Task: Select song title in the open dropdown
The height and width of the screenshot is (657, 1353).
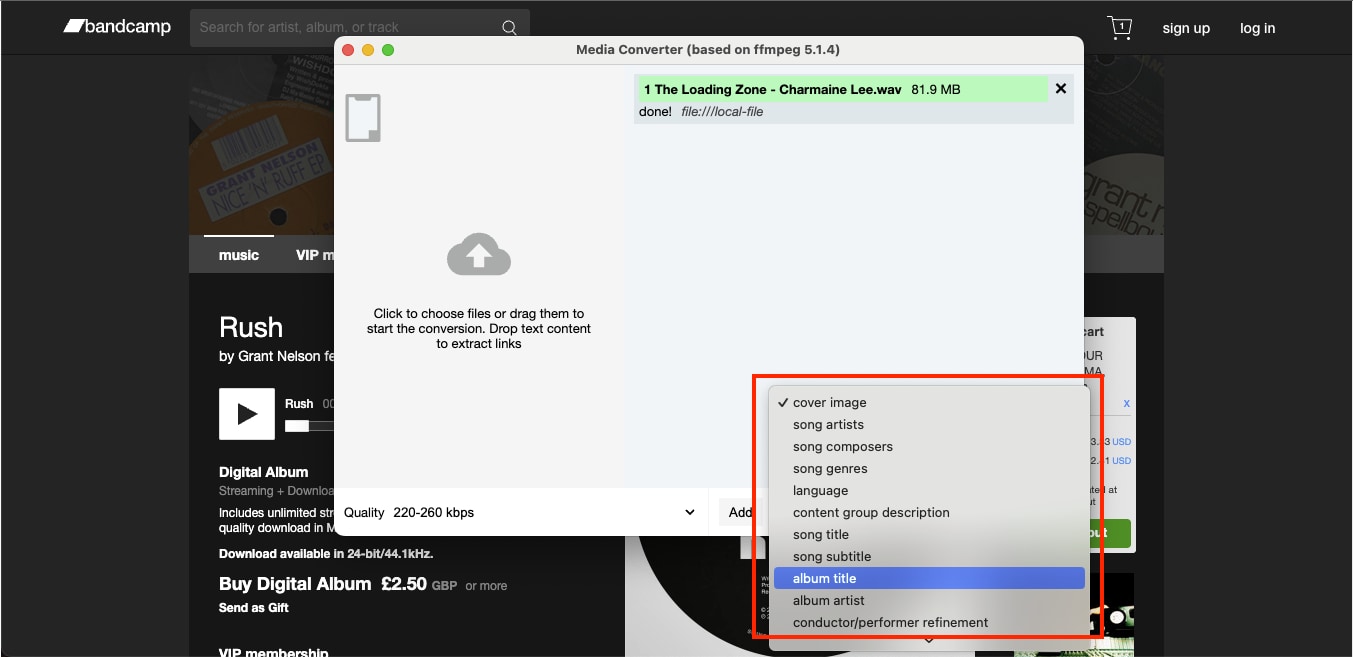Action: coord(821,534)
